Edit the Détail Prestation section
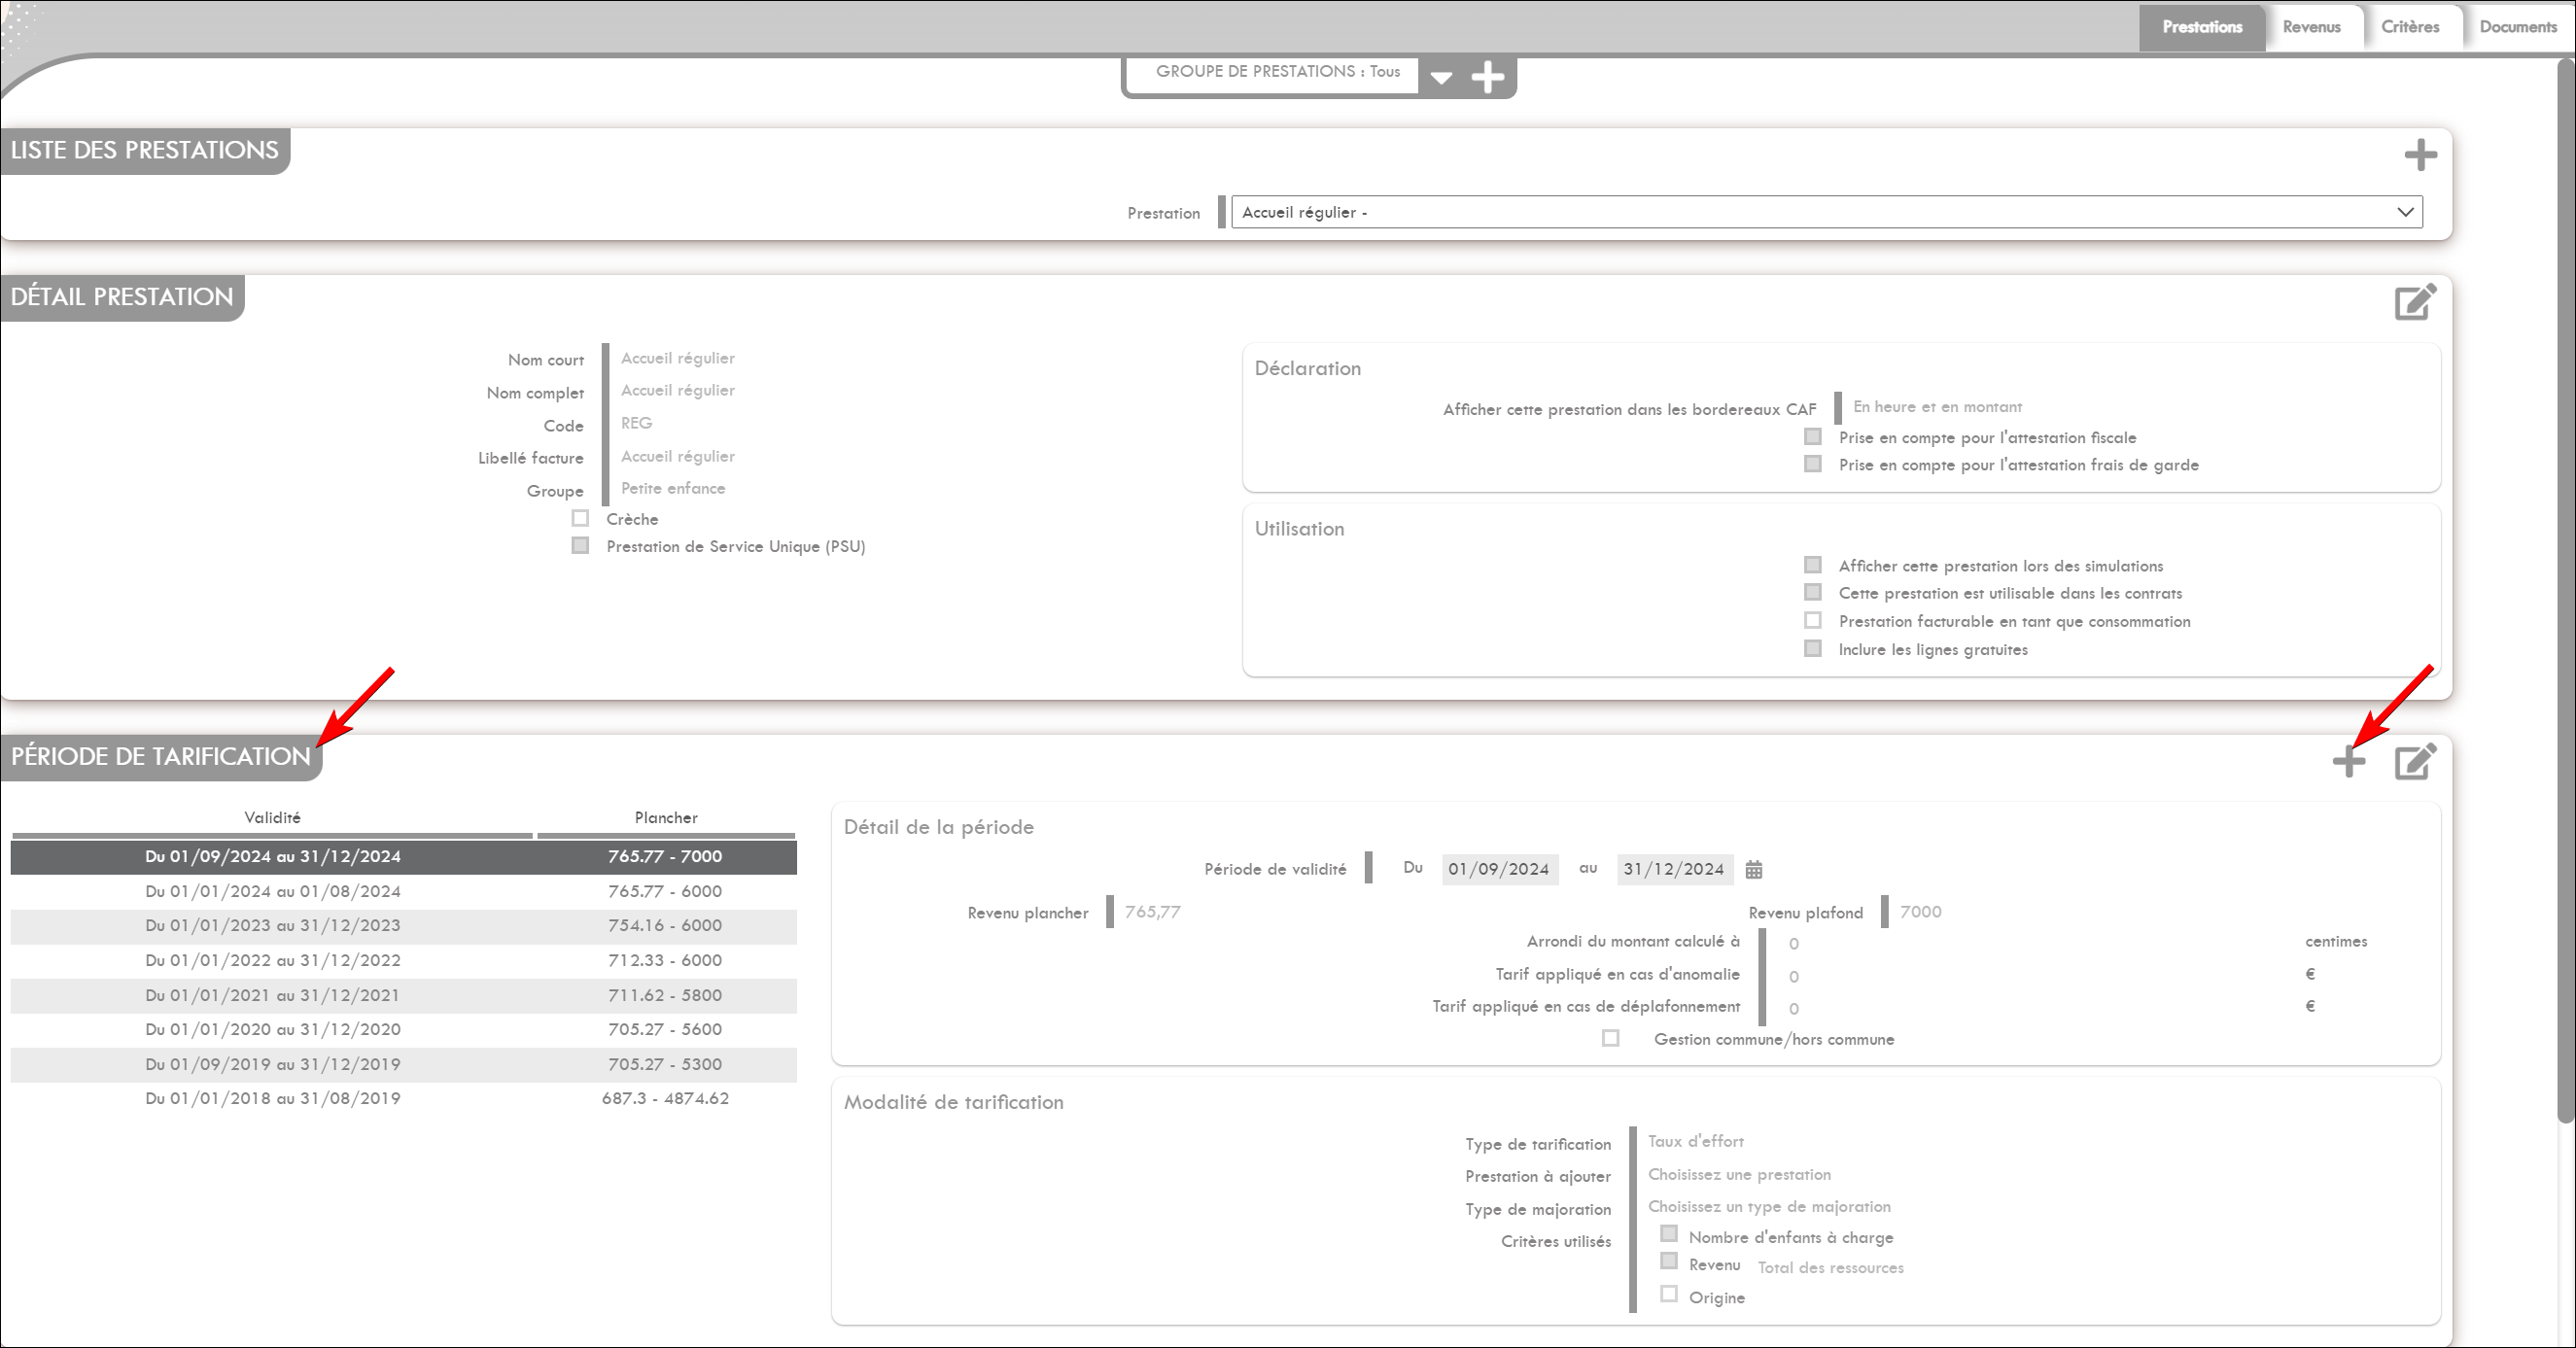The image size is (2576, 1348). click(x=2415, y=301)
